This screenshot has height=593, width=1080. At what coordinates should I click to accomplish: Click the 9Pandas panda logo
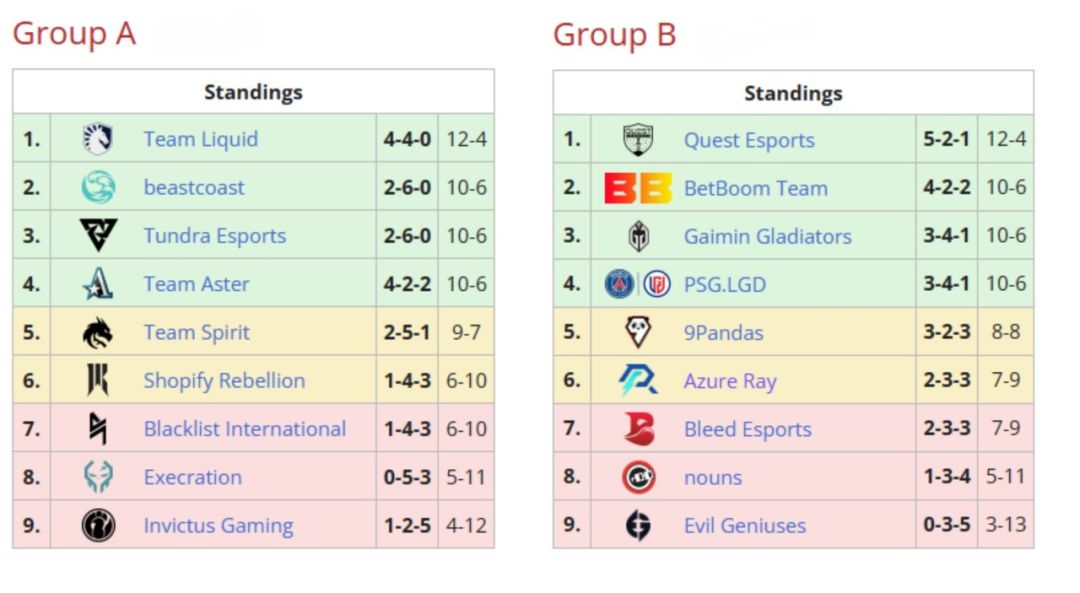638,332
